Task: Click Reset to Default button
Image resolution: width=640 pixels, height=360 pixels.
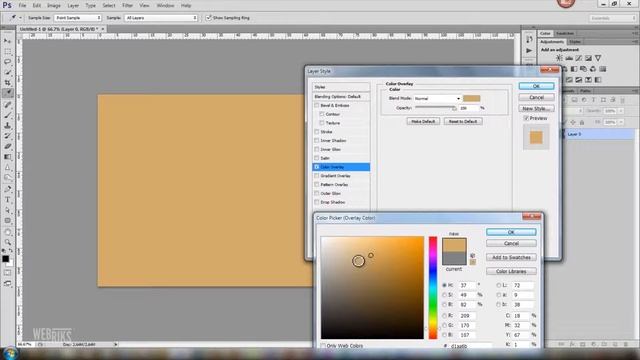Action: [x=463, y=121]
